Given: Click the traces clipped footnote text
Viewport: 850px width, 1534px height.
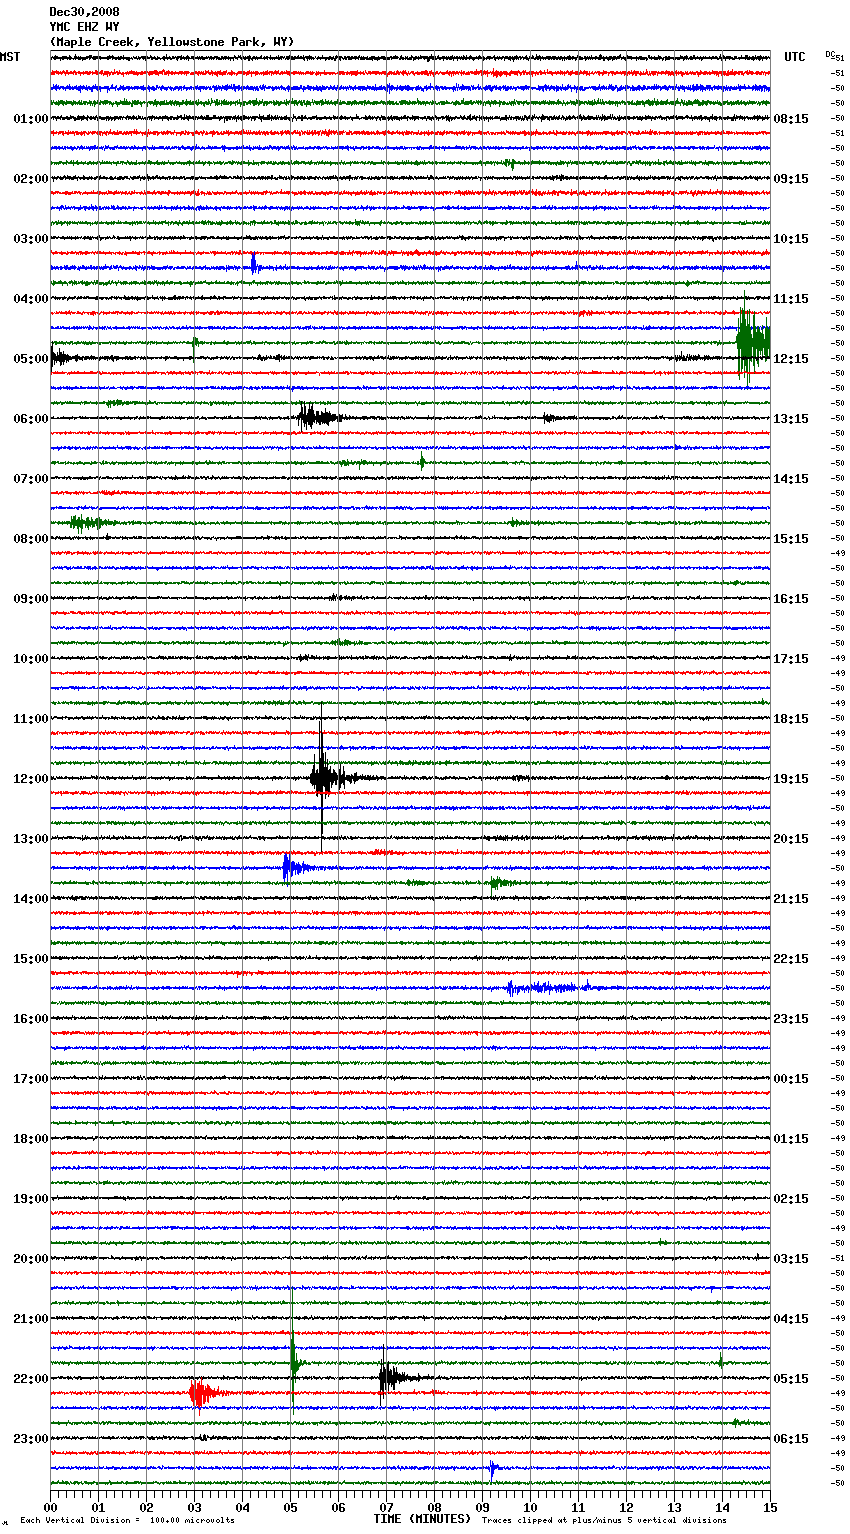Looking at the screenshot, I should tap(604, 1521).
